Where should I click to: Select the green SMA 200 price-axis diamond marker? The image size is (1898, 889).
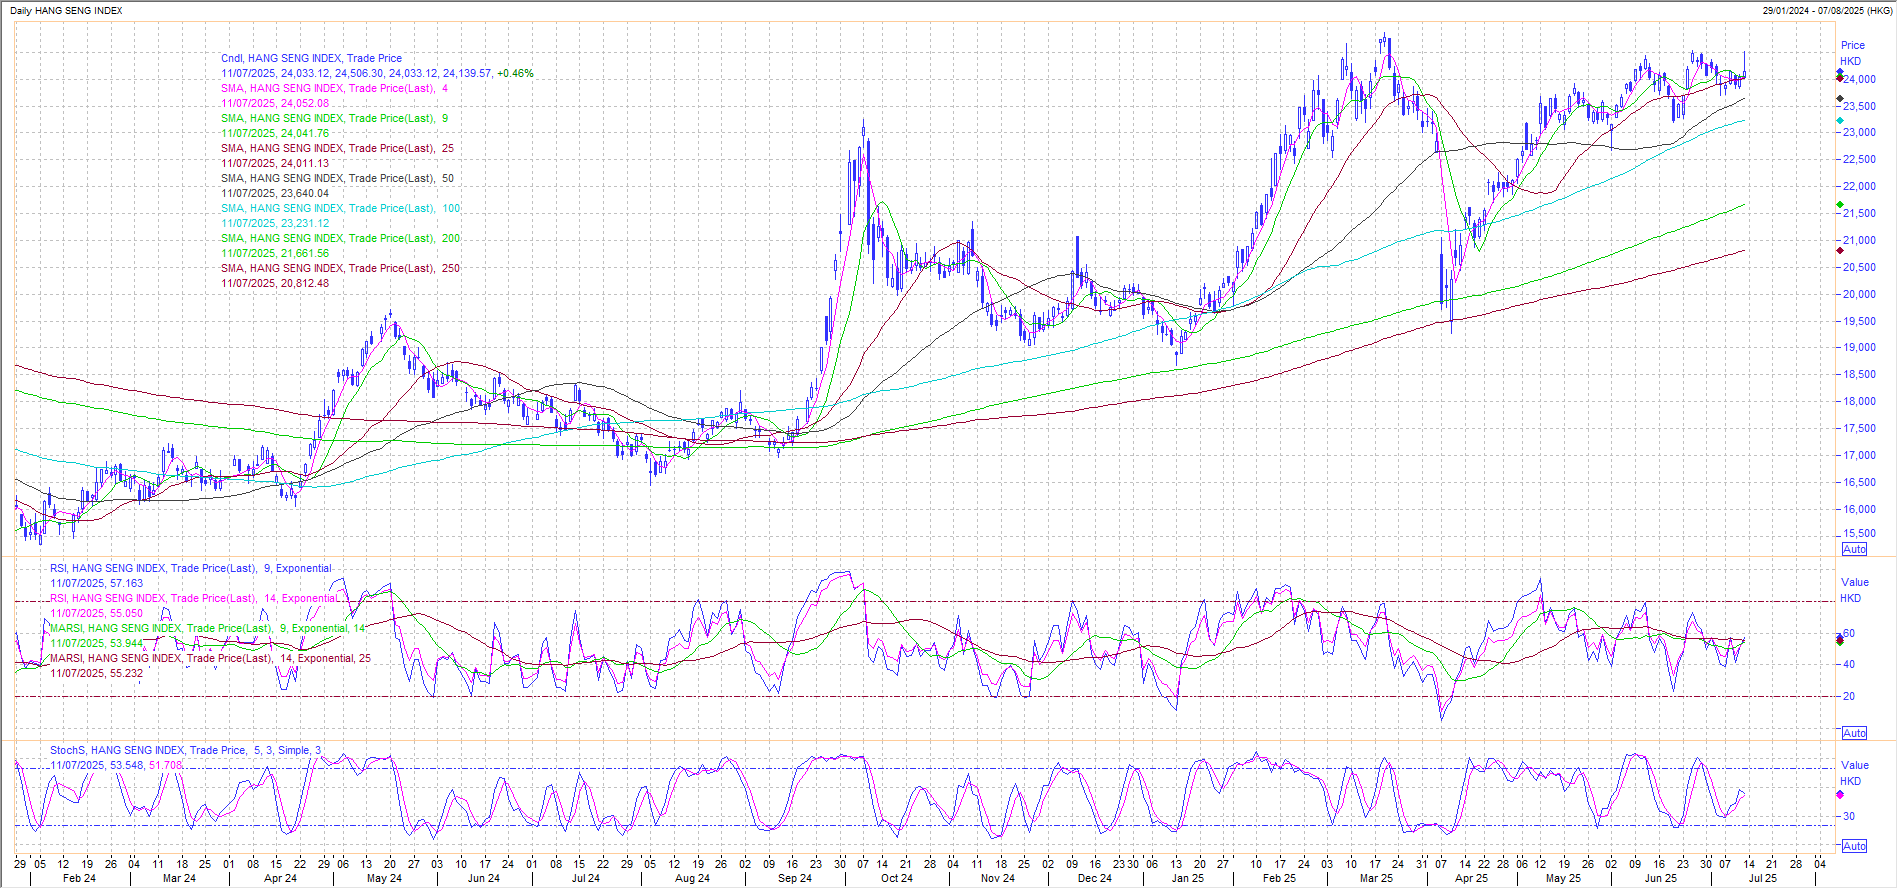1840,205
